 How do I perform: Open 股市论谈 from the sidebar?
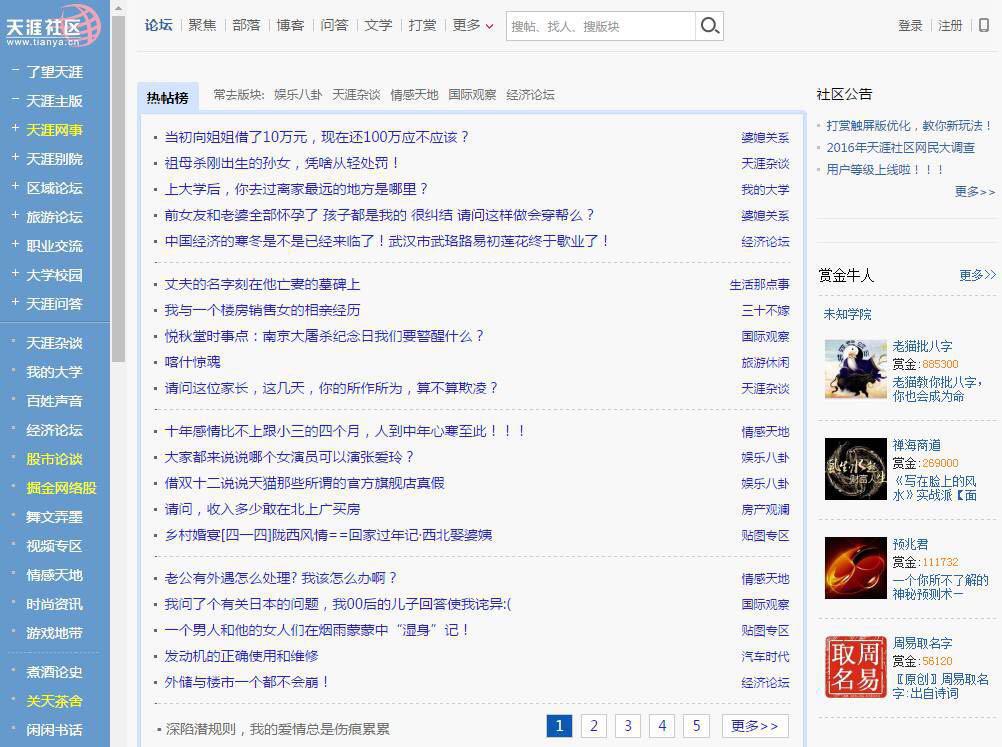[55, 459]
